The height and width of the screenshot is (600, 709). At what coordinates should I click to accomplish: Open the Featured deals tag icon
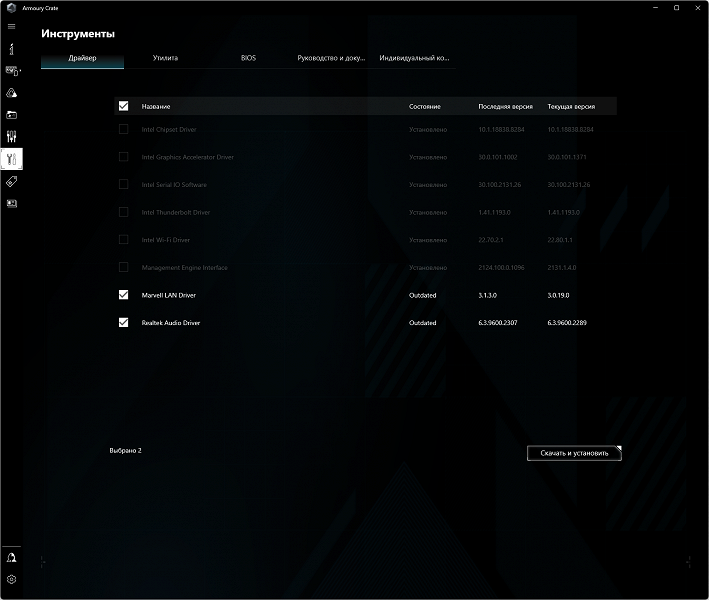click(x=11, y=181)
